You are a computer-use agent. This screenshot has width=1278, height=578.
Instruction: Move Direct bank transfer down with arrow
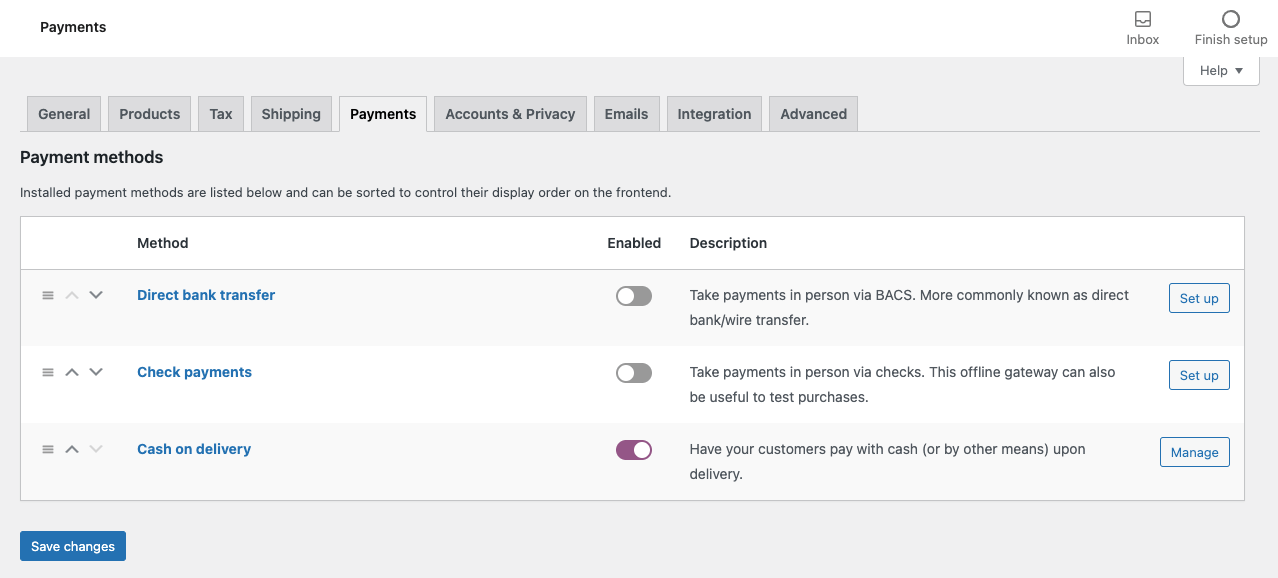coord(96,295)
